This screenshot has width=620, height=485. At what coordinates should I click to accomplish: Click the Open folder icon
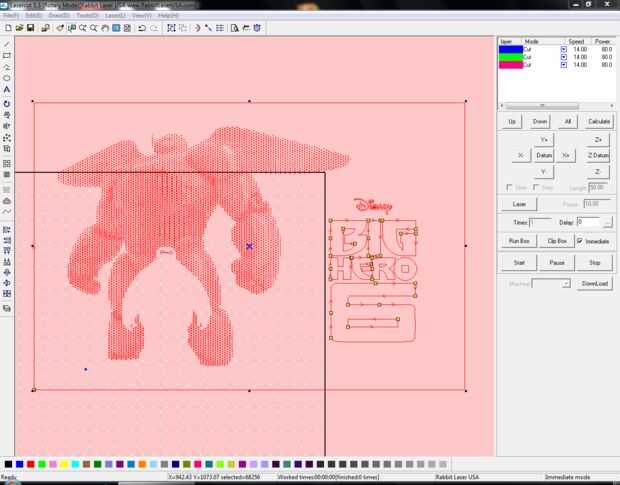19,28
